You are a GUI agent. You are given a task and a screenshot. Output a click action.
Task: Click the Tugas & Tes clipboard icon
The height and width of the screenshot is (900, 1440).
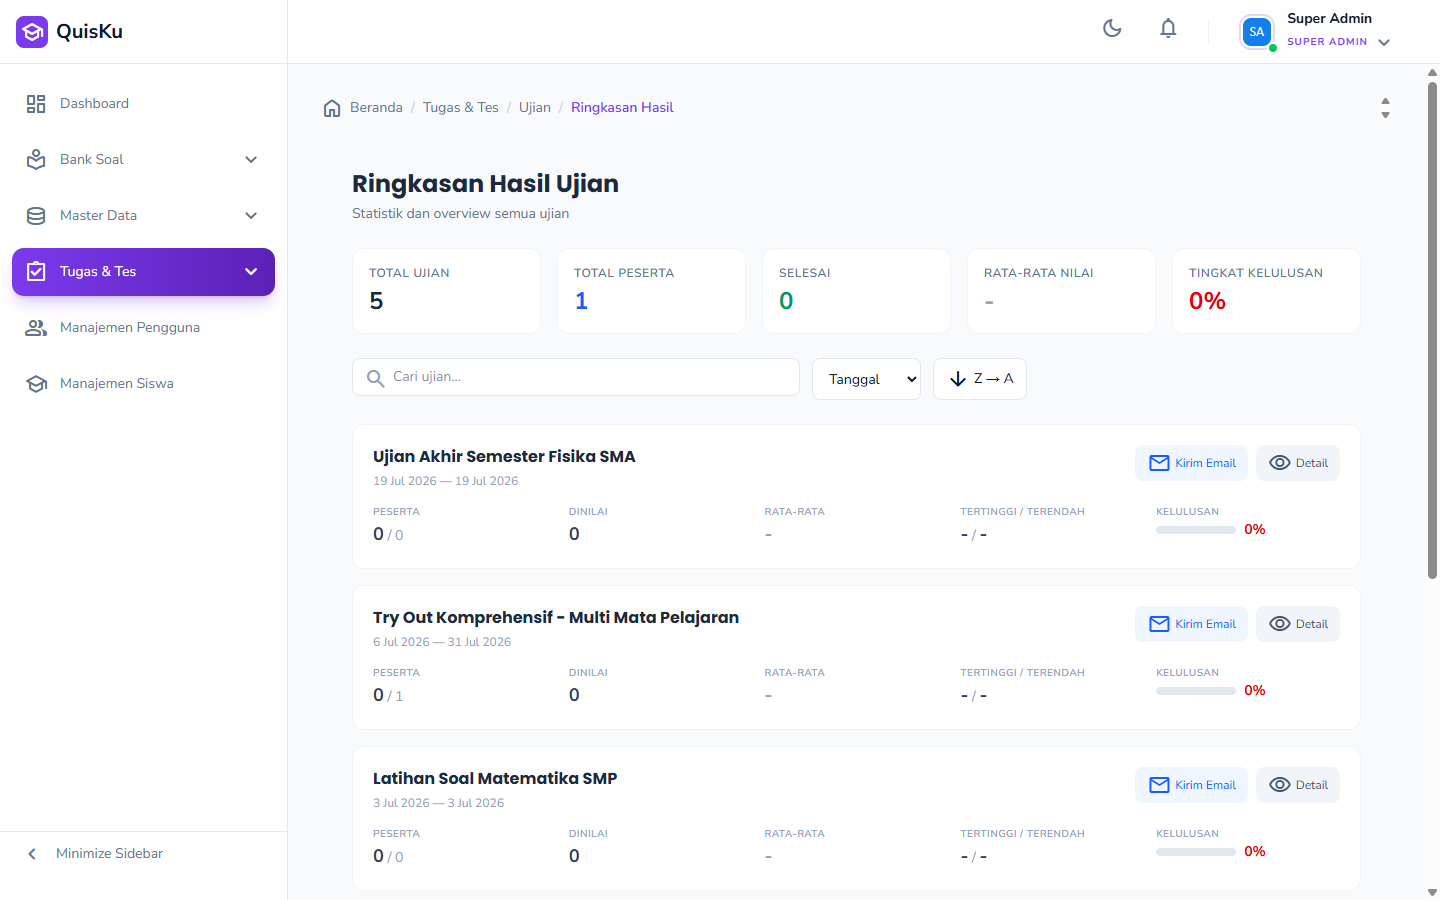point(36,272)
